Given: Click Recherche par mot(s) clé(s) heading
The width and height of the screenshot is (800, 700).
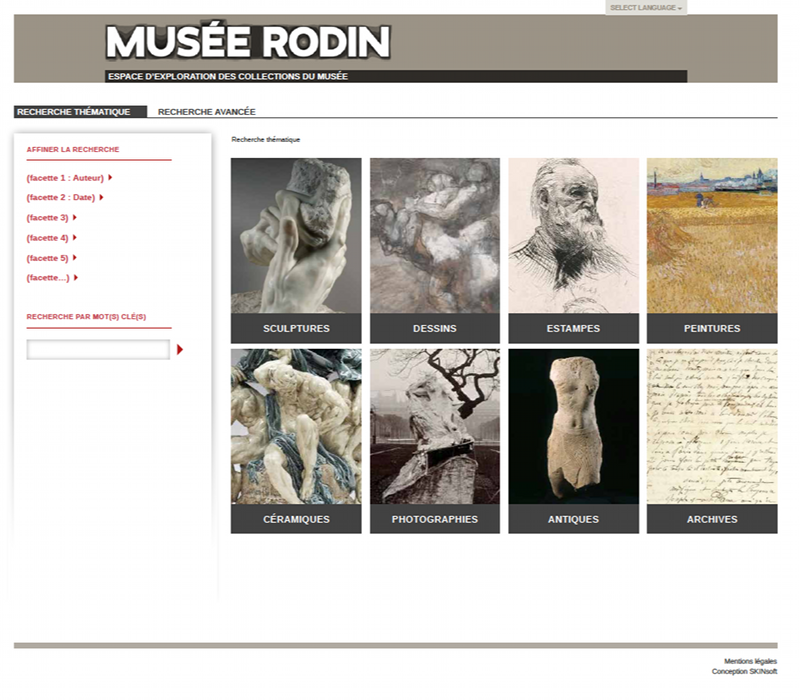Looking at the screenshot, I should (x=86, y=317).
